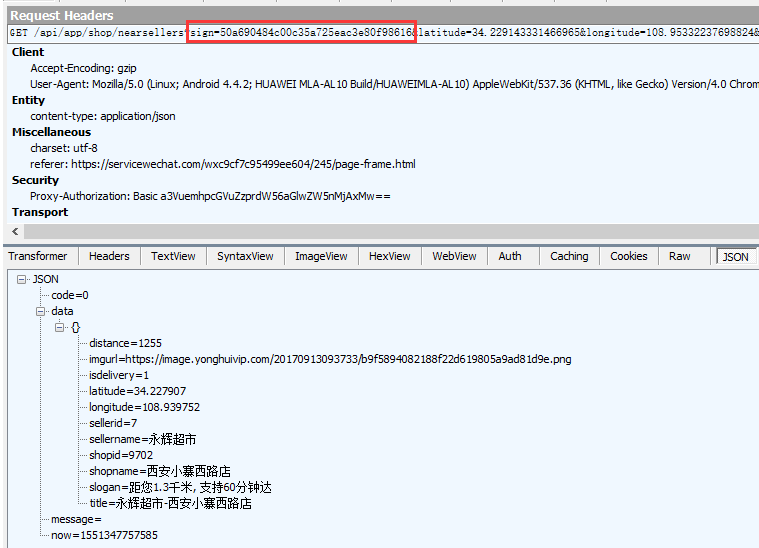Select the Entity header group

[x=29, y=100]
